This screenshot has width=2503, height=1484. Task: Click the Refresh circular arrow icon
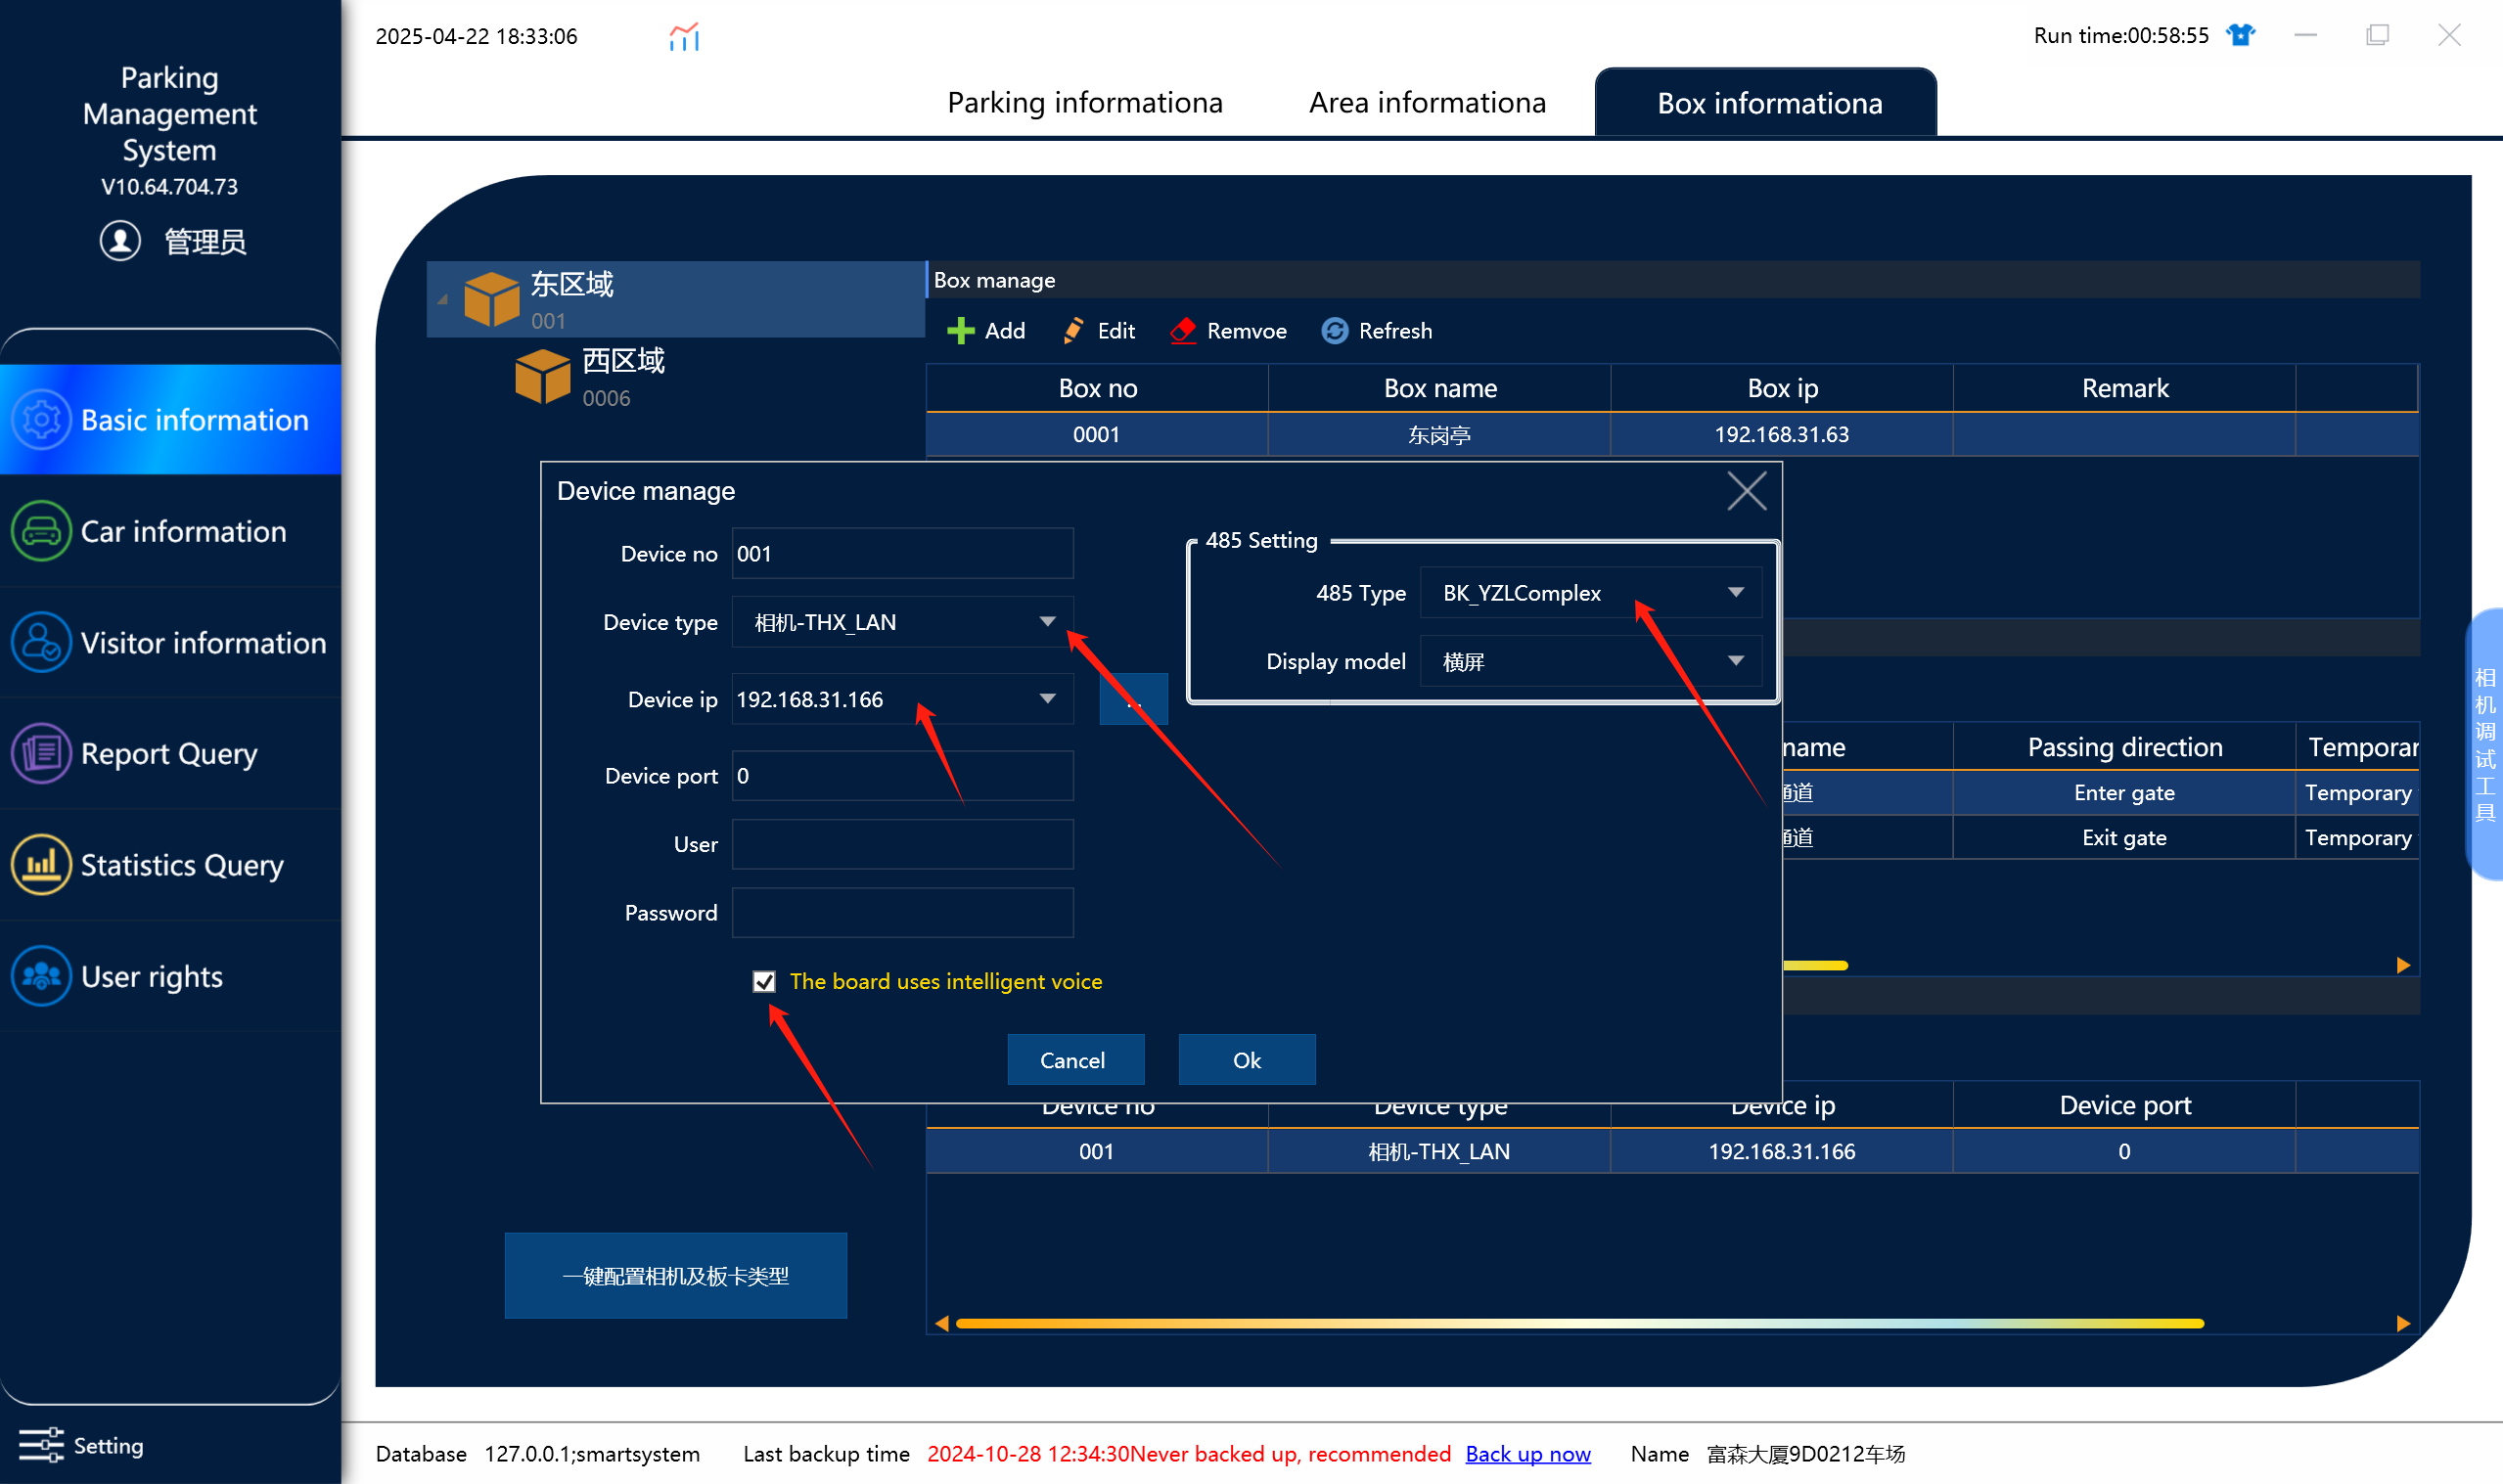click(x=1334, y=331)
